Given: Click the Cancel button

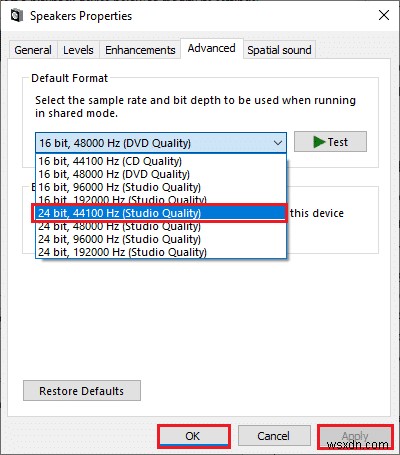Looking at the screenshot, I should [274, 436].
